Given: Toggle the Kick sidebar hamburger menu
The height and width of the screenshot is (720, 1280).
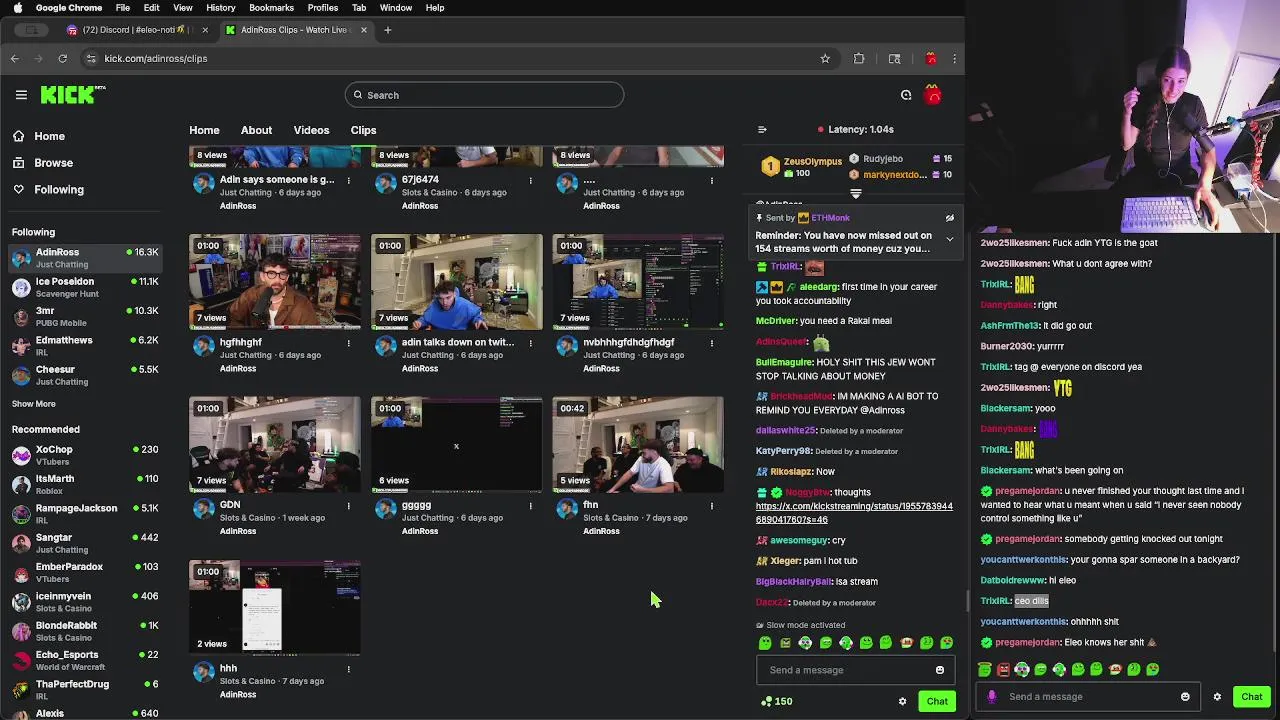Looking at the screenshot, I should coord(21,95).
